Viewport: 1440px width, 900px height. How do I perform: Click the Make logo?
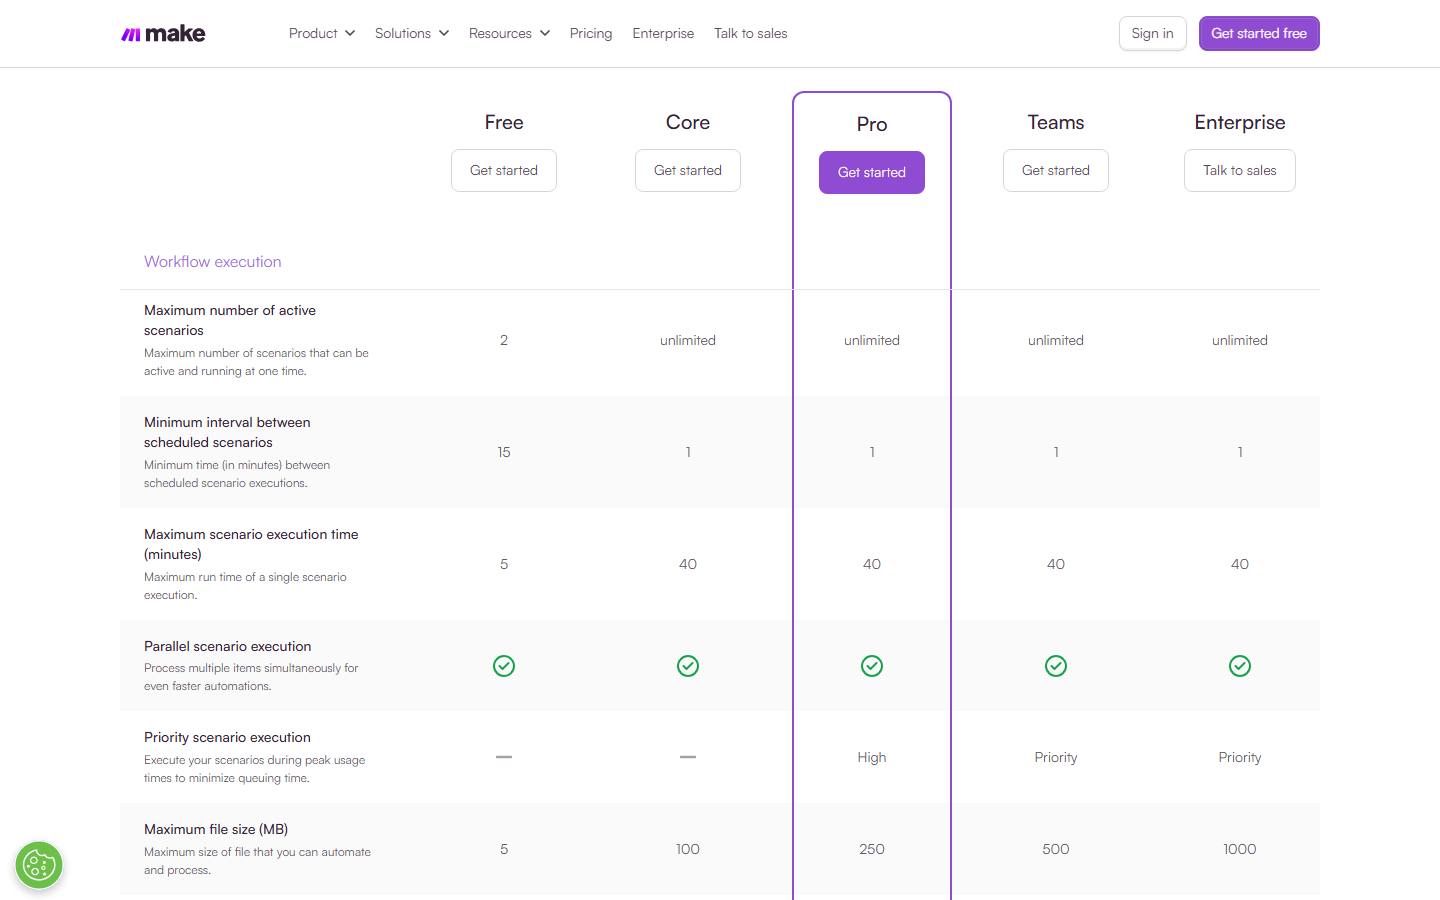(x=163, y=33)
